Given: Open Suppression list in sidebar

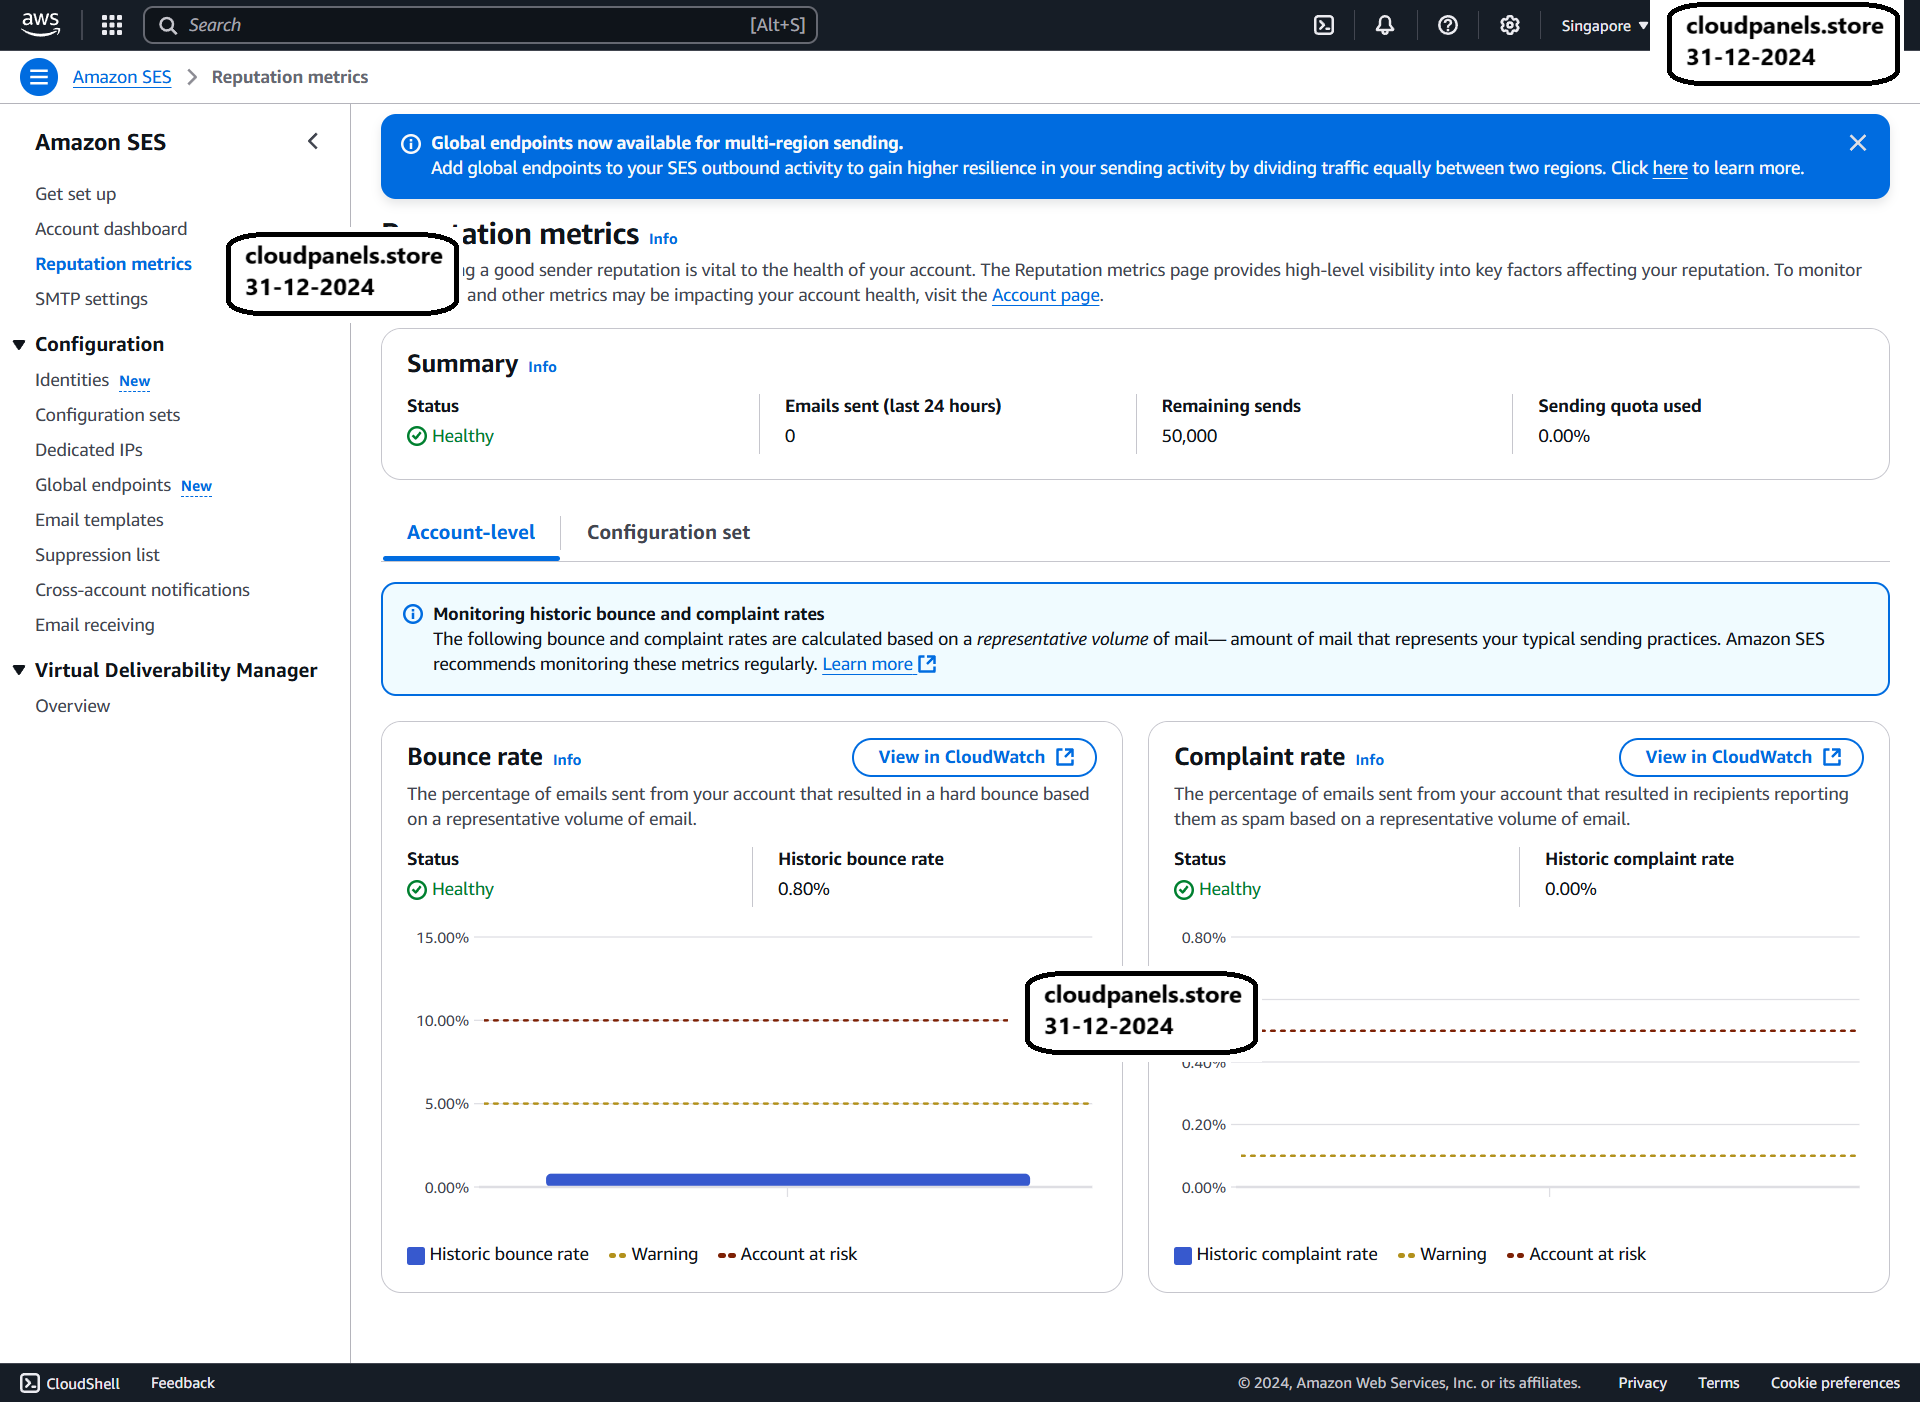Looking at the screenshot, I should click(x=97, y=555).
